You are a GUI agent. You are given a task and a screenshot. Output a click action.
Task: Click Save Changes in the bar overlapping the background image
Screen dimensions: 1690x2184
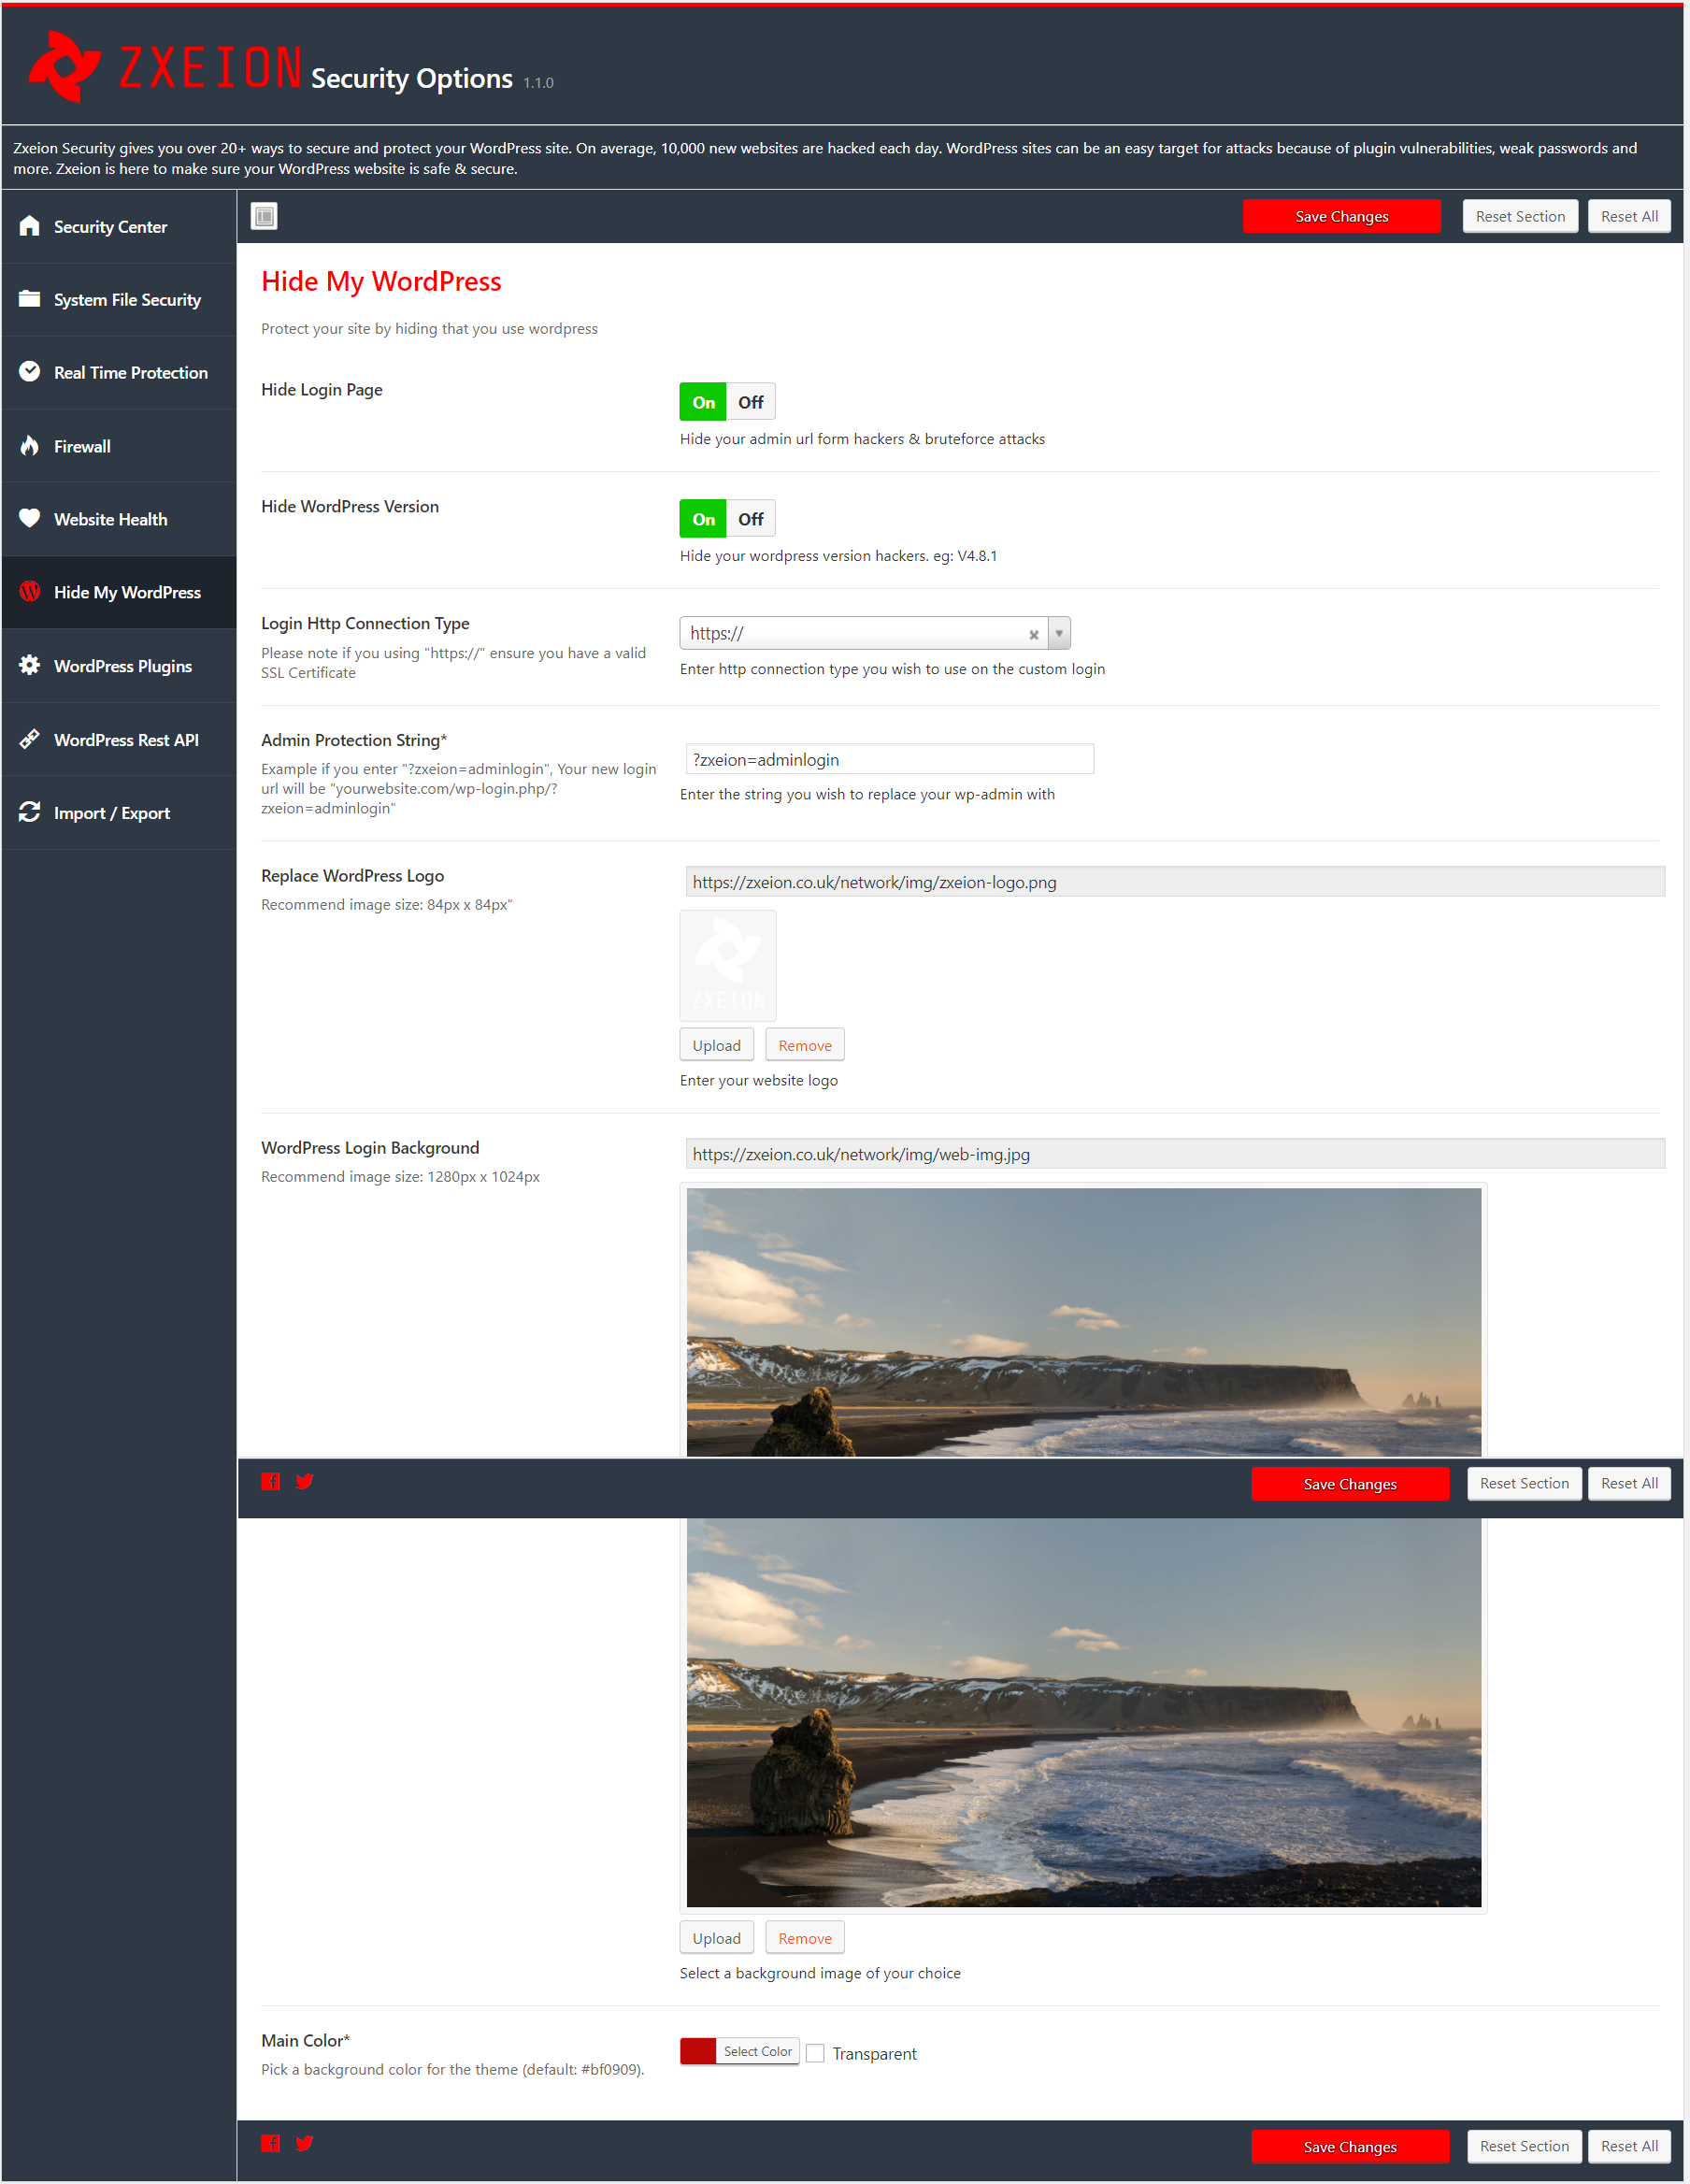coord(1350,1484)
